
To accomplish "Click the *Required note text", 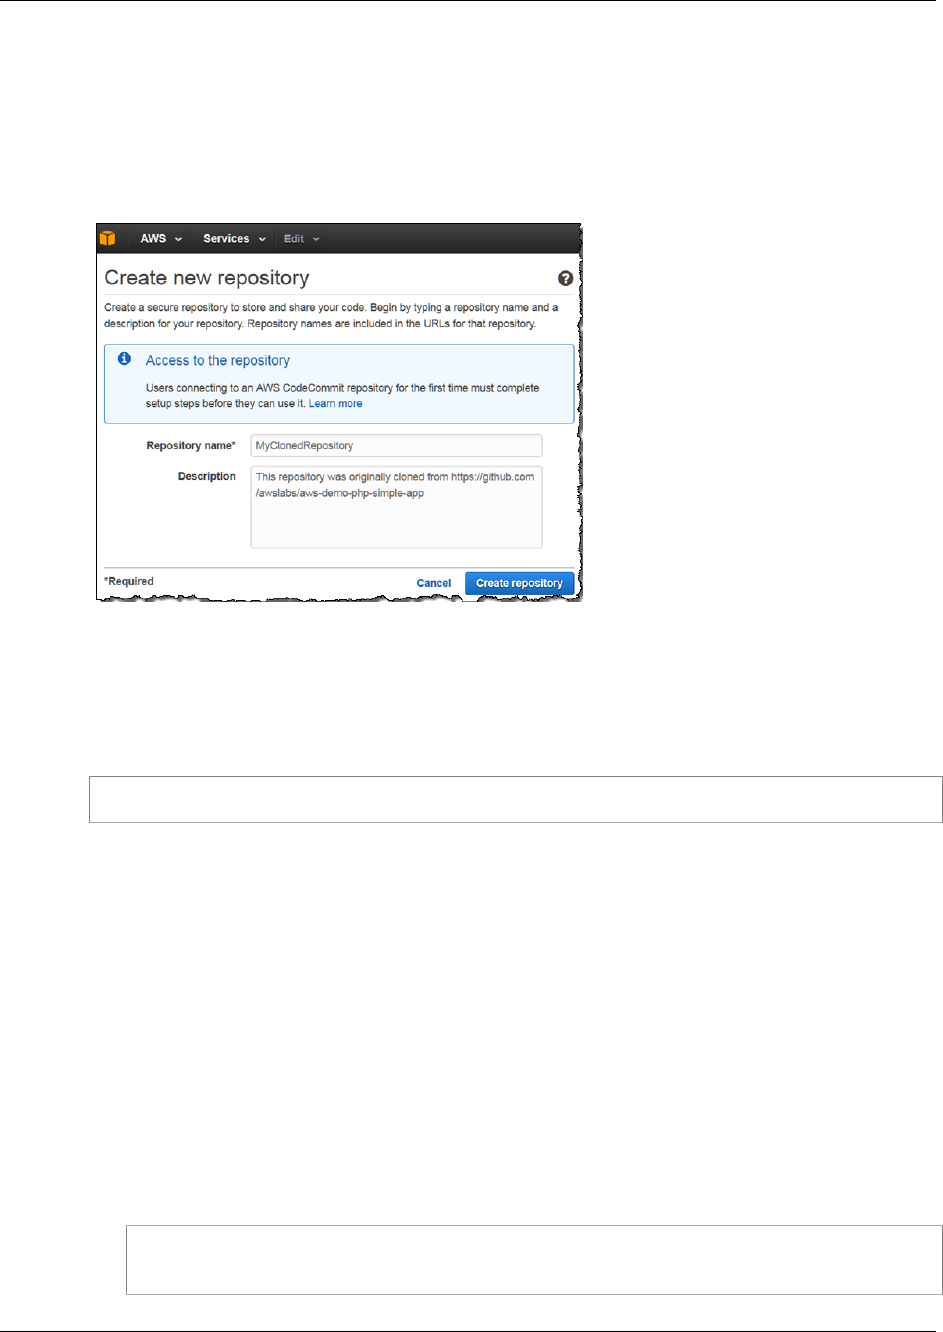I will click(x=129, y=581).
